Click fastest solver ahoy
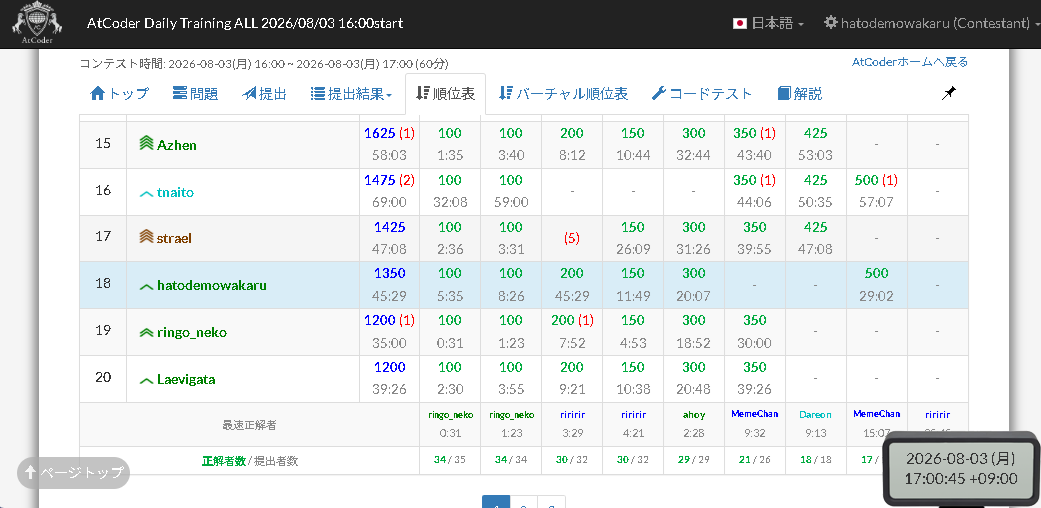 [694, 414]
